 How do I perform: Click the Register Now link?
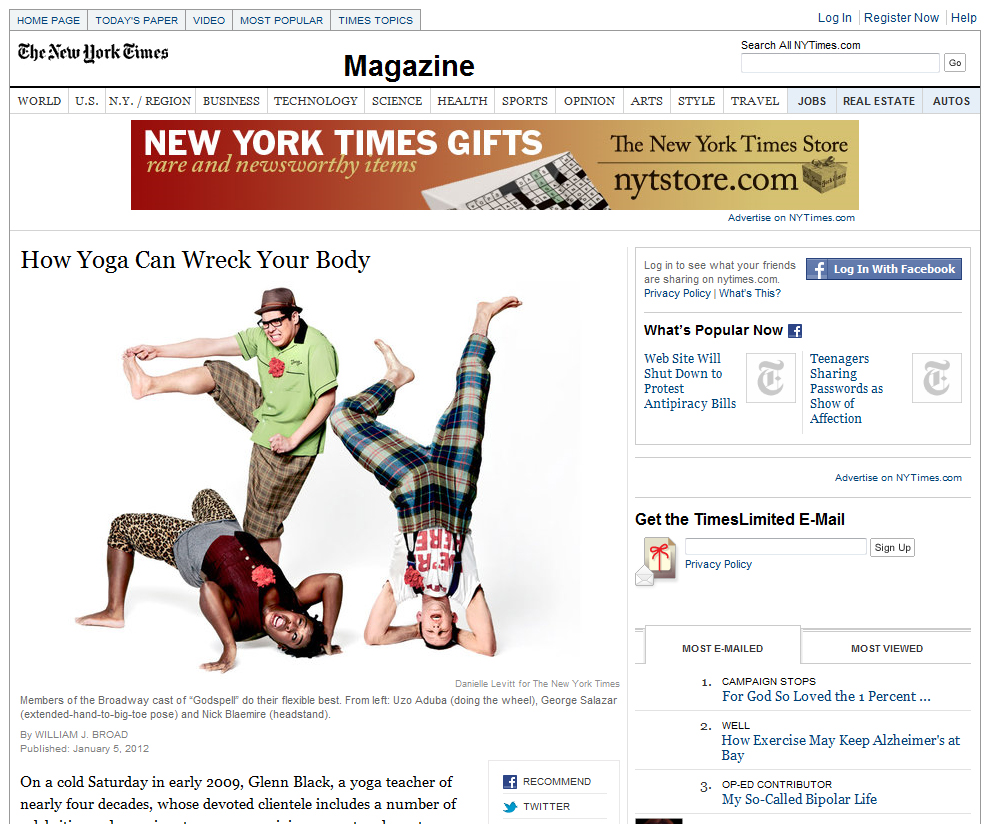coord(901,18)
